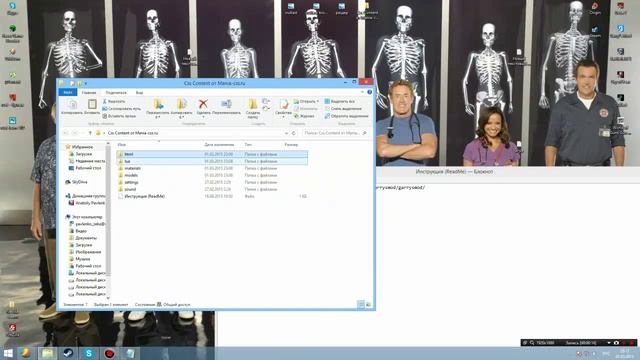
Task: Click the Notepad icon on the taskbar
Action: pos(130,353)
